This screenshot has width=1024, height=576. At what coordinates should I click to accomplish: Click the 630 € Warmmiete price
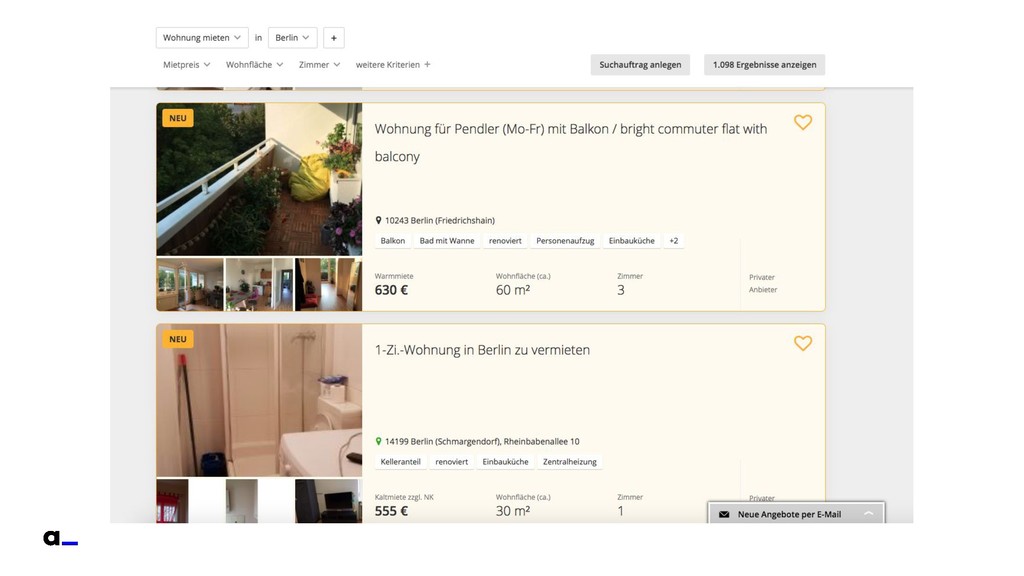tap(391, 290)
